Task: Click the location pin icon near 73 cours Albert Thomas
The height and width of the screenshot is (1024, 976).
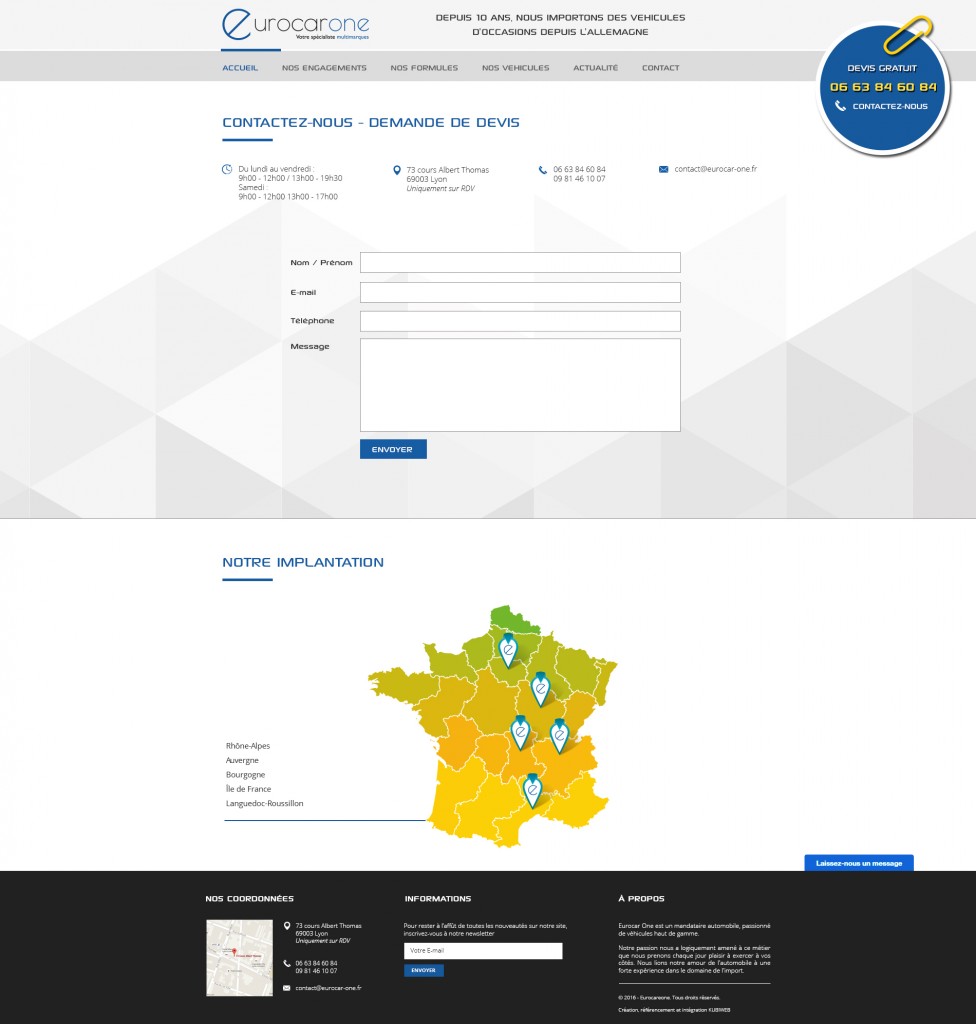Action: [x=397, y=170]
